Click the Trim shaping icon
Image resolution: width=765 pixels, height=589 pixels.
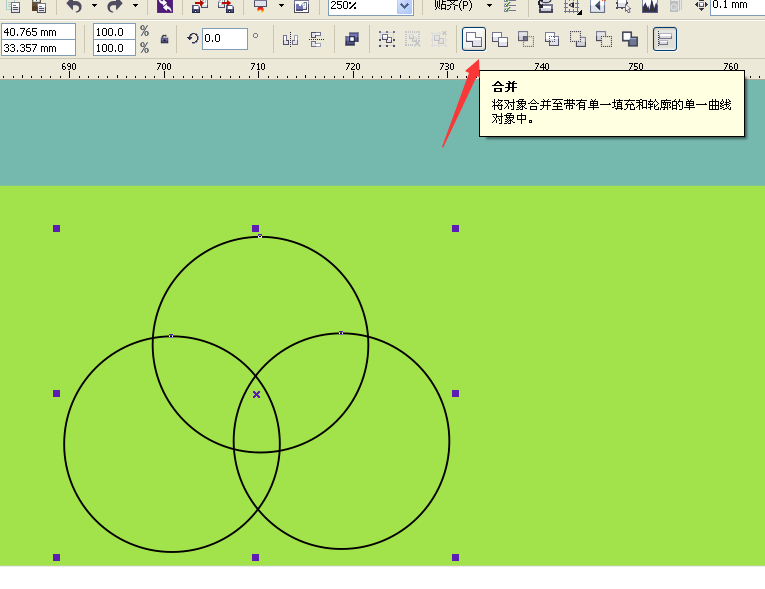point(500,39)
